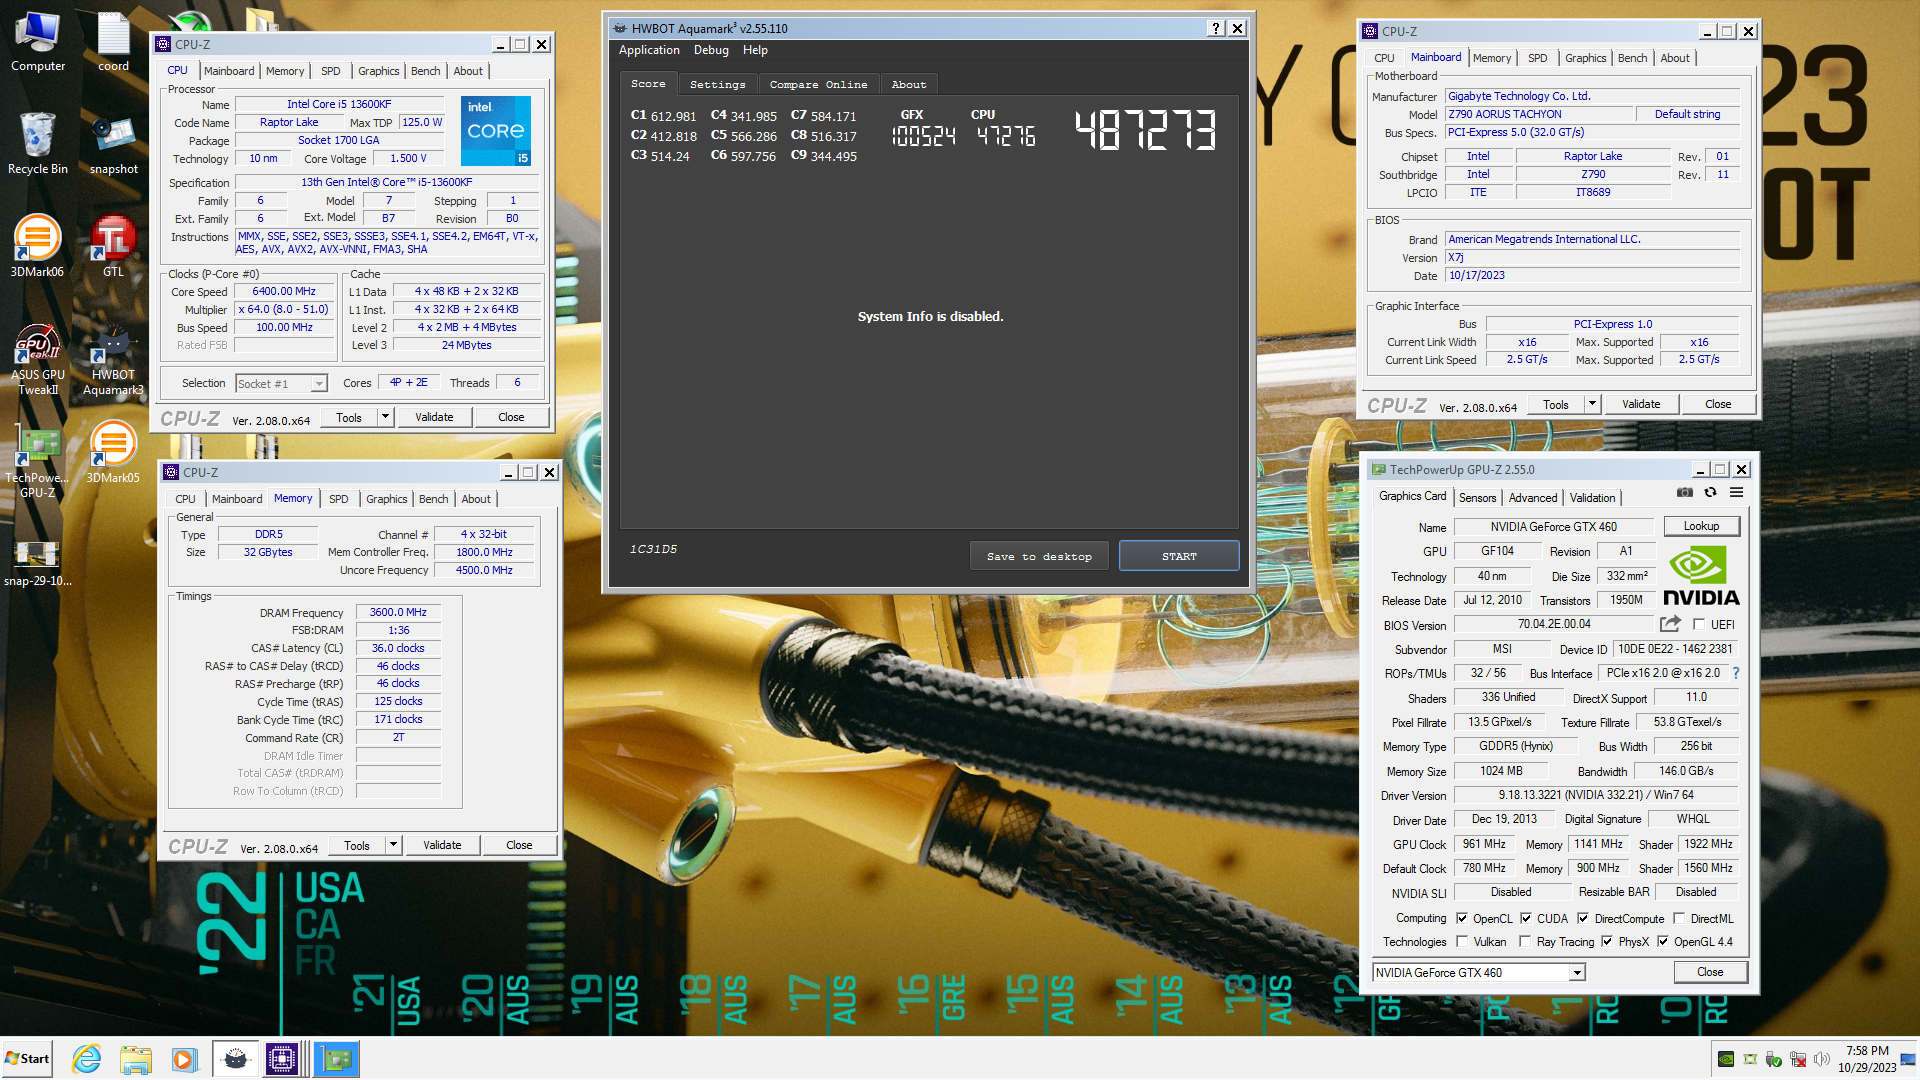Image resolution: width=1920 pixels, height=1080 pixels.
Task: Switch to Compare Online tab in Aquamark
Action: 818,85
